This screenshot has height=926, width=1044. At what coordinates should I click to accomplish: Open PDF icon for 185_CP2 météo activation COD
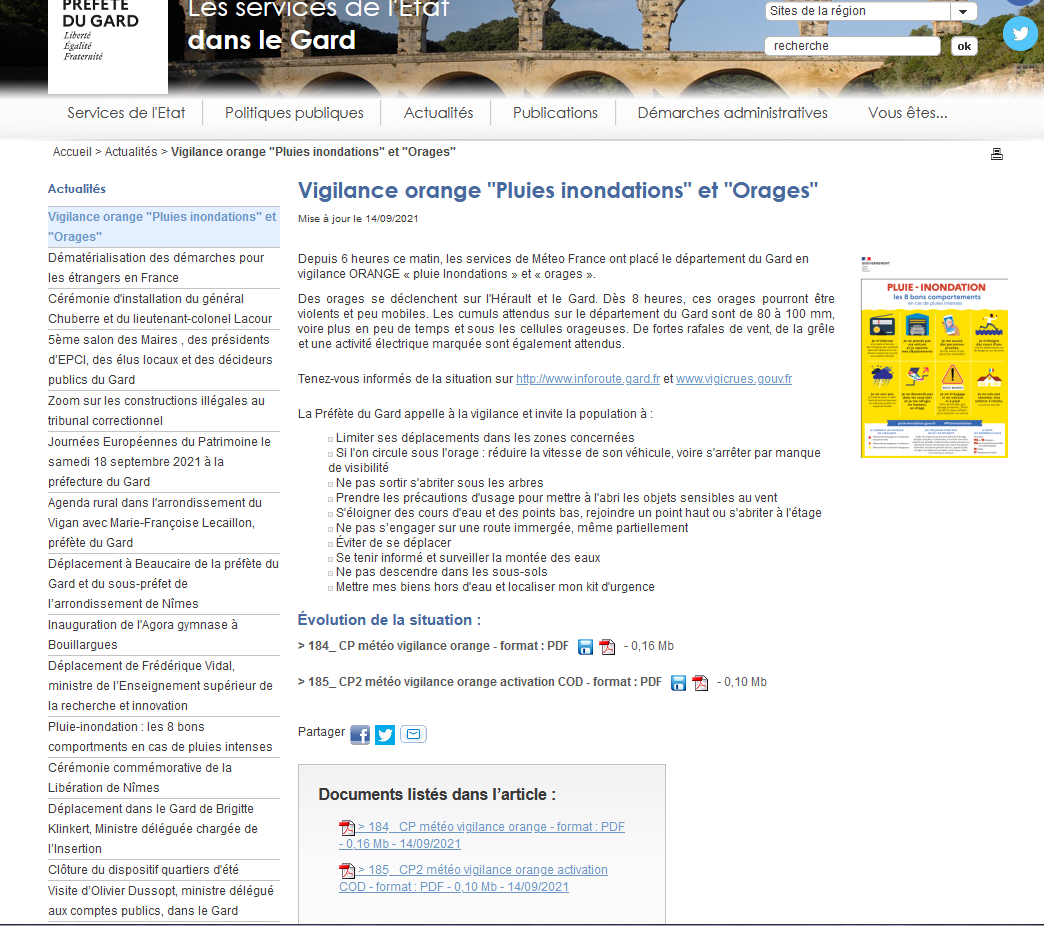click(x=700, y=683)
